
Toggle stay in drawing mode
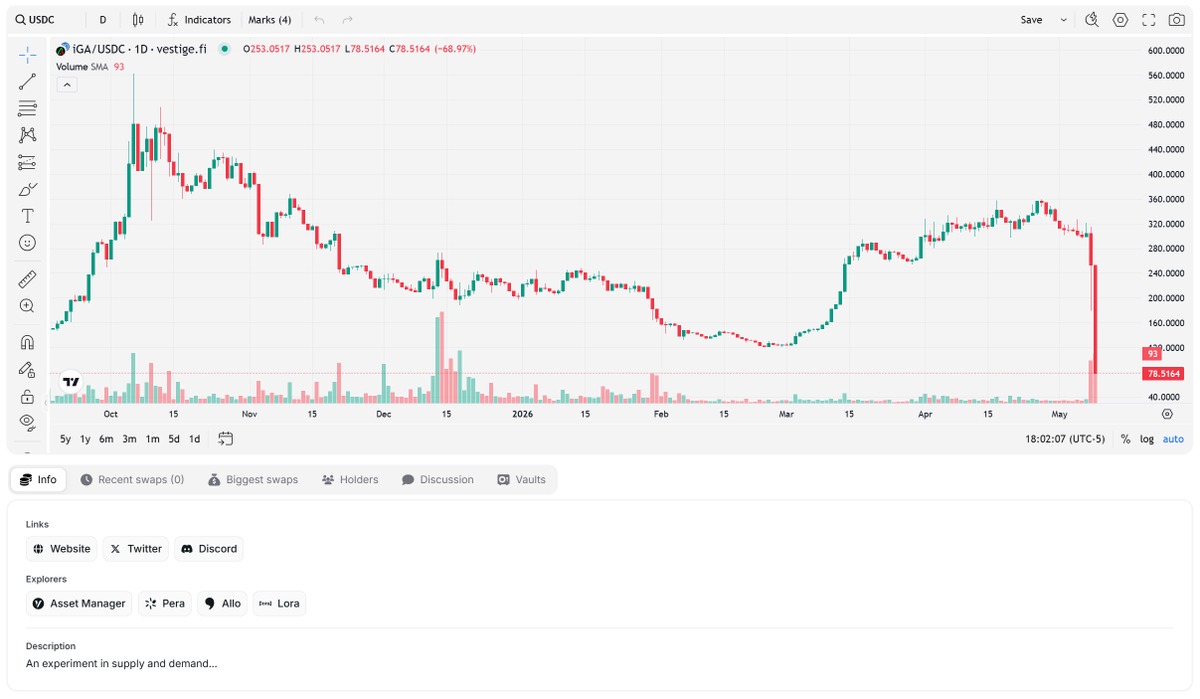(x=27, y=369)
